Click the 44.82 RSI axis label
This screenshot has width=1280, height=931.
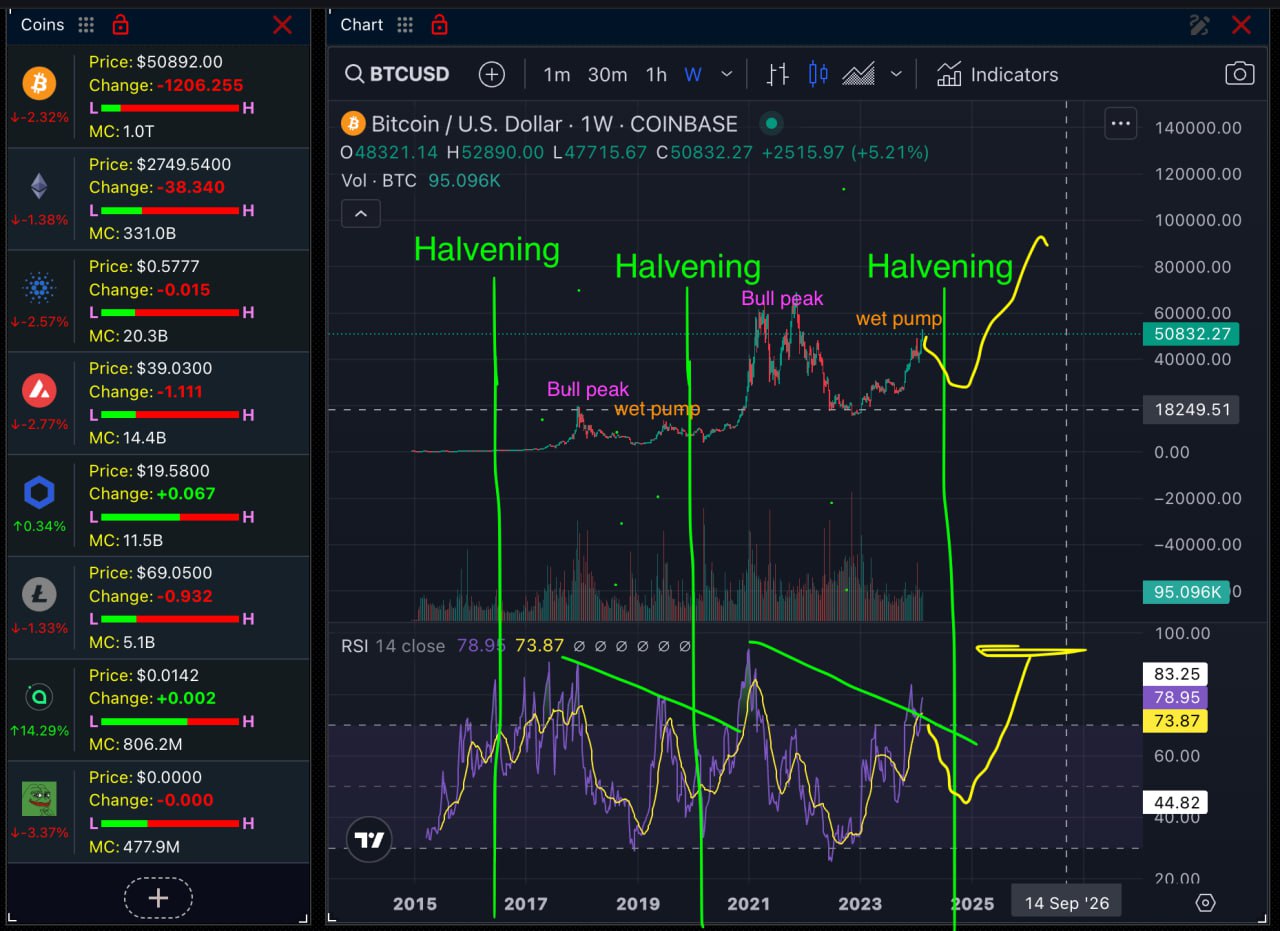[1175, 802]
